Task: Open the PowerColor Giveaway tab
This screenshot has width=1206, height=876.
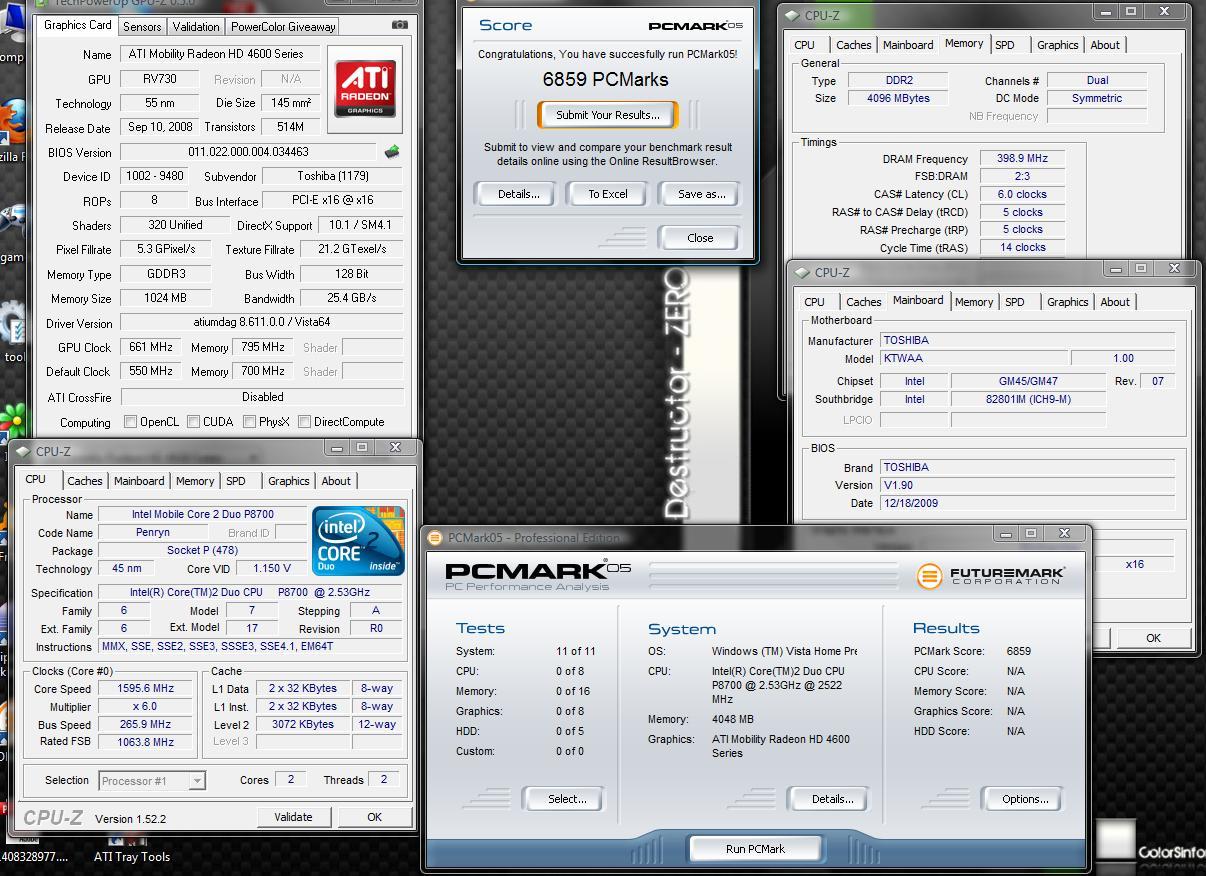Action: (x=283, y=27)
